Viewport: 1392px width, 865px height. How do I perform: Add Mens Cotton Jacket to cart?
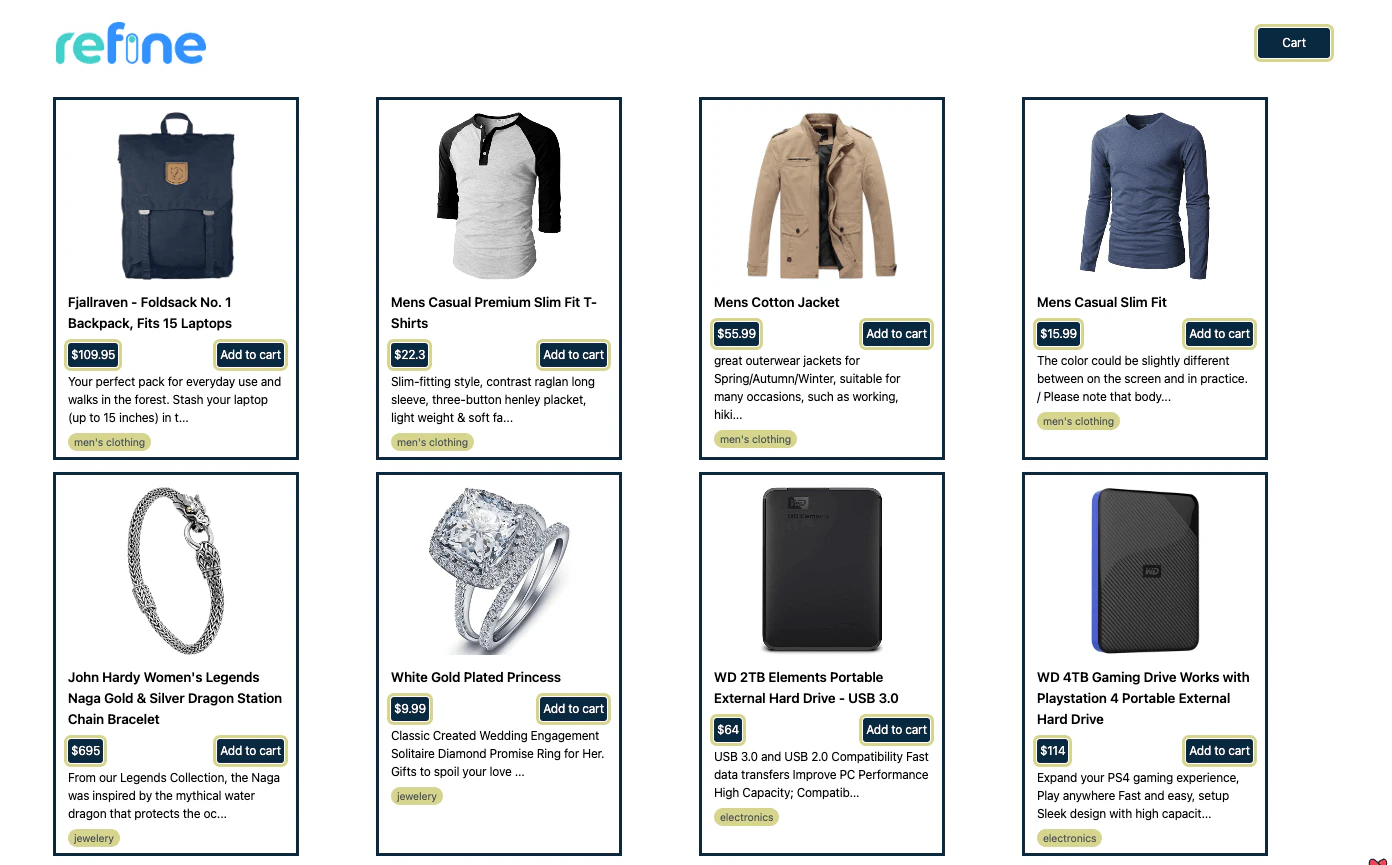point(896,334)
